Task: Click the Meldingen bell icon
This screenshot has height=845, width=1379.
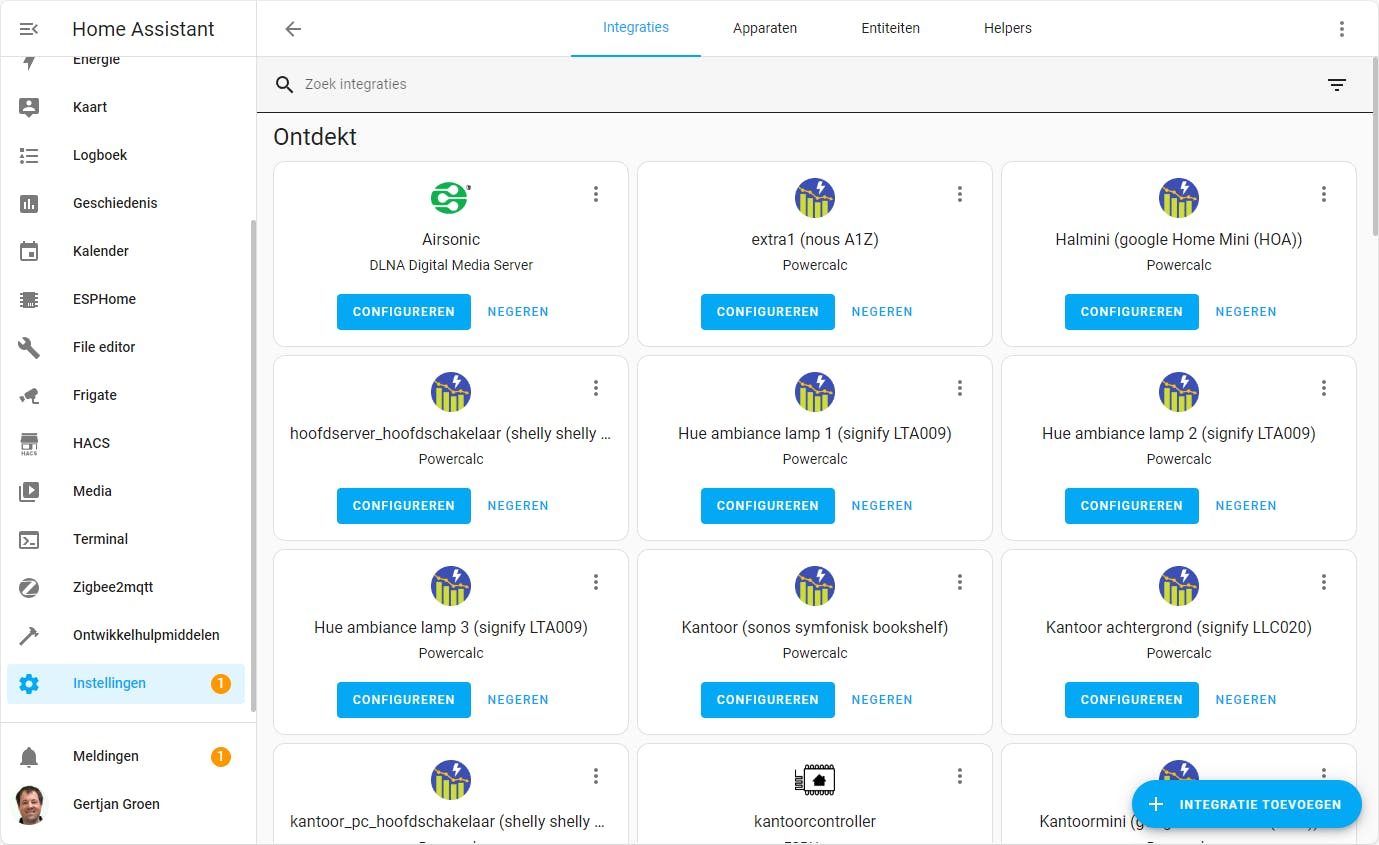Action: coord(29,757)
